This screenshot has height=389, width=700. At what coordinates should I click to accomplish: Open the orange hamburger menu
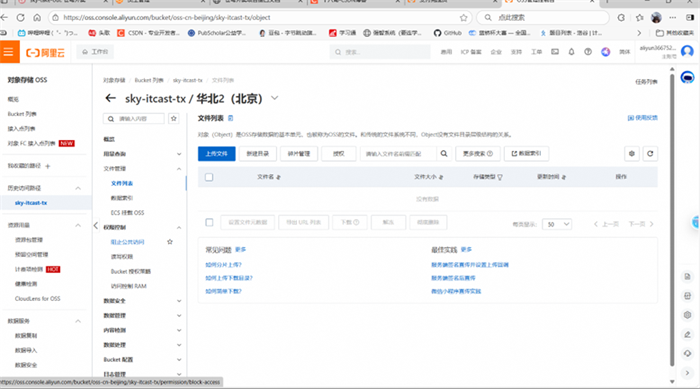(9, 52)
